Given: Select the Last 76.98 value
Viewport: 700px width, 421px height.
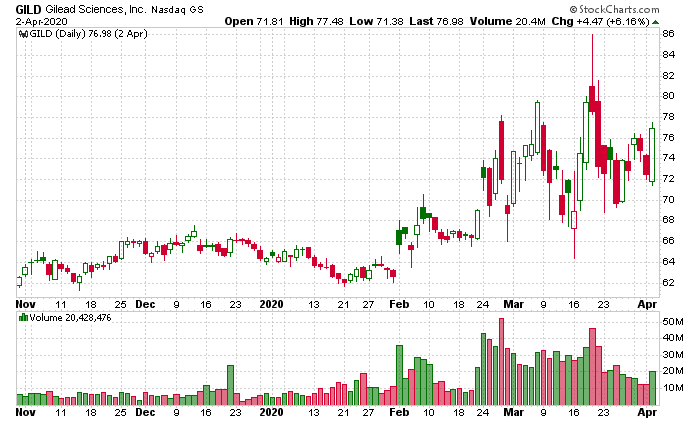Looking at the screenshot, I should pos(436,21).
